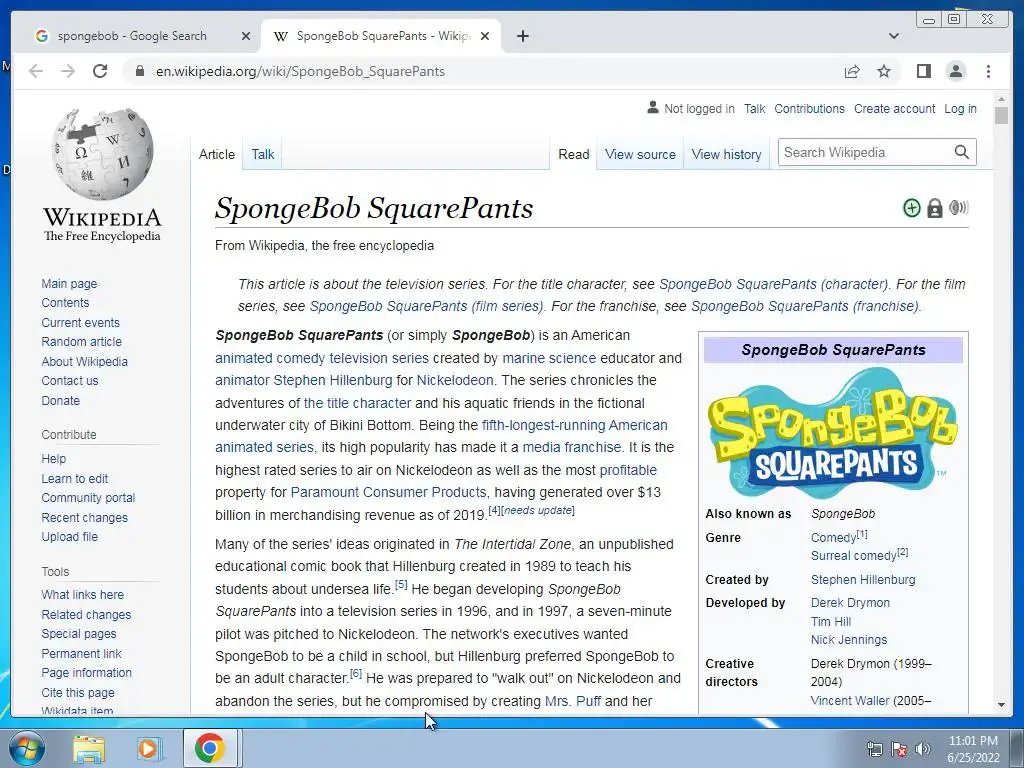1024x768 pixels.
Task: Click the SpongeBob SquarePants logo image
Action: pos(833,432)
